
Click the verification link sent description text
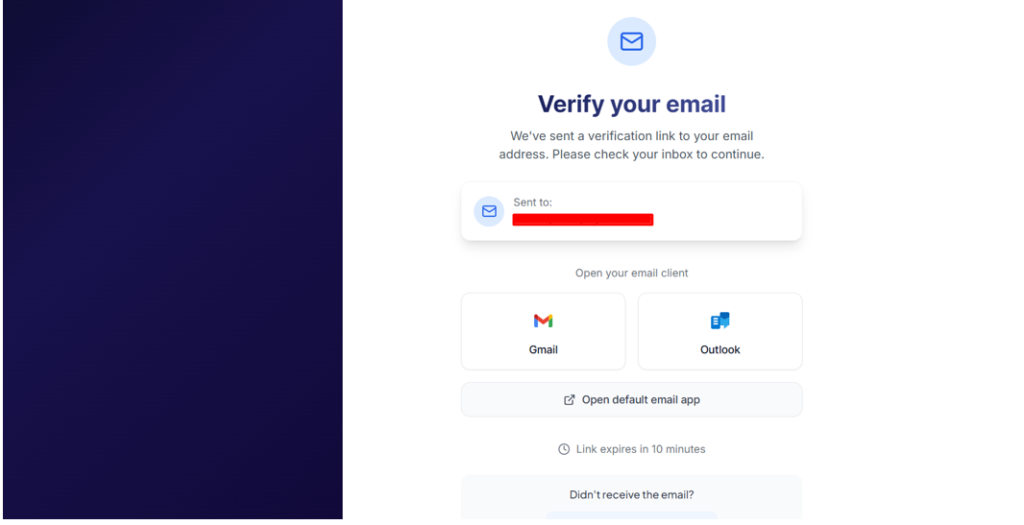pos(631,145)
